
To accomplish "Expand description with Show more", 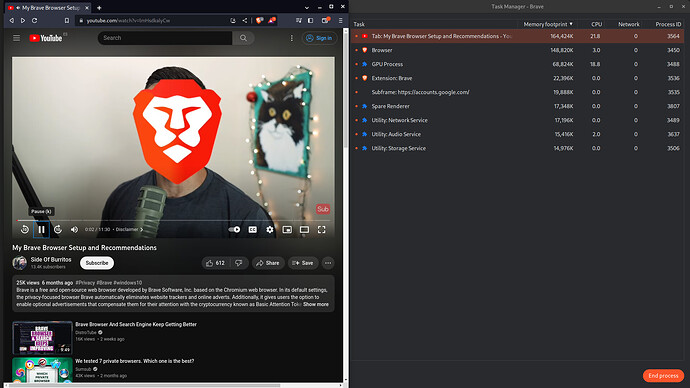I will click(x=316, y=304).
